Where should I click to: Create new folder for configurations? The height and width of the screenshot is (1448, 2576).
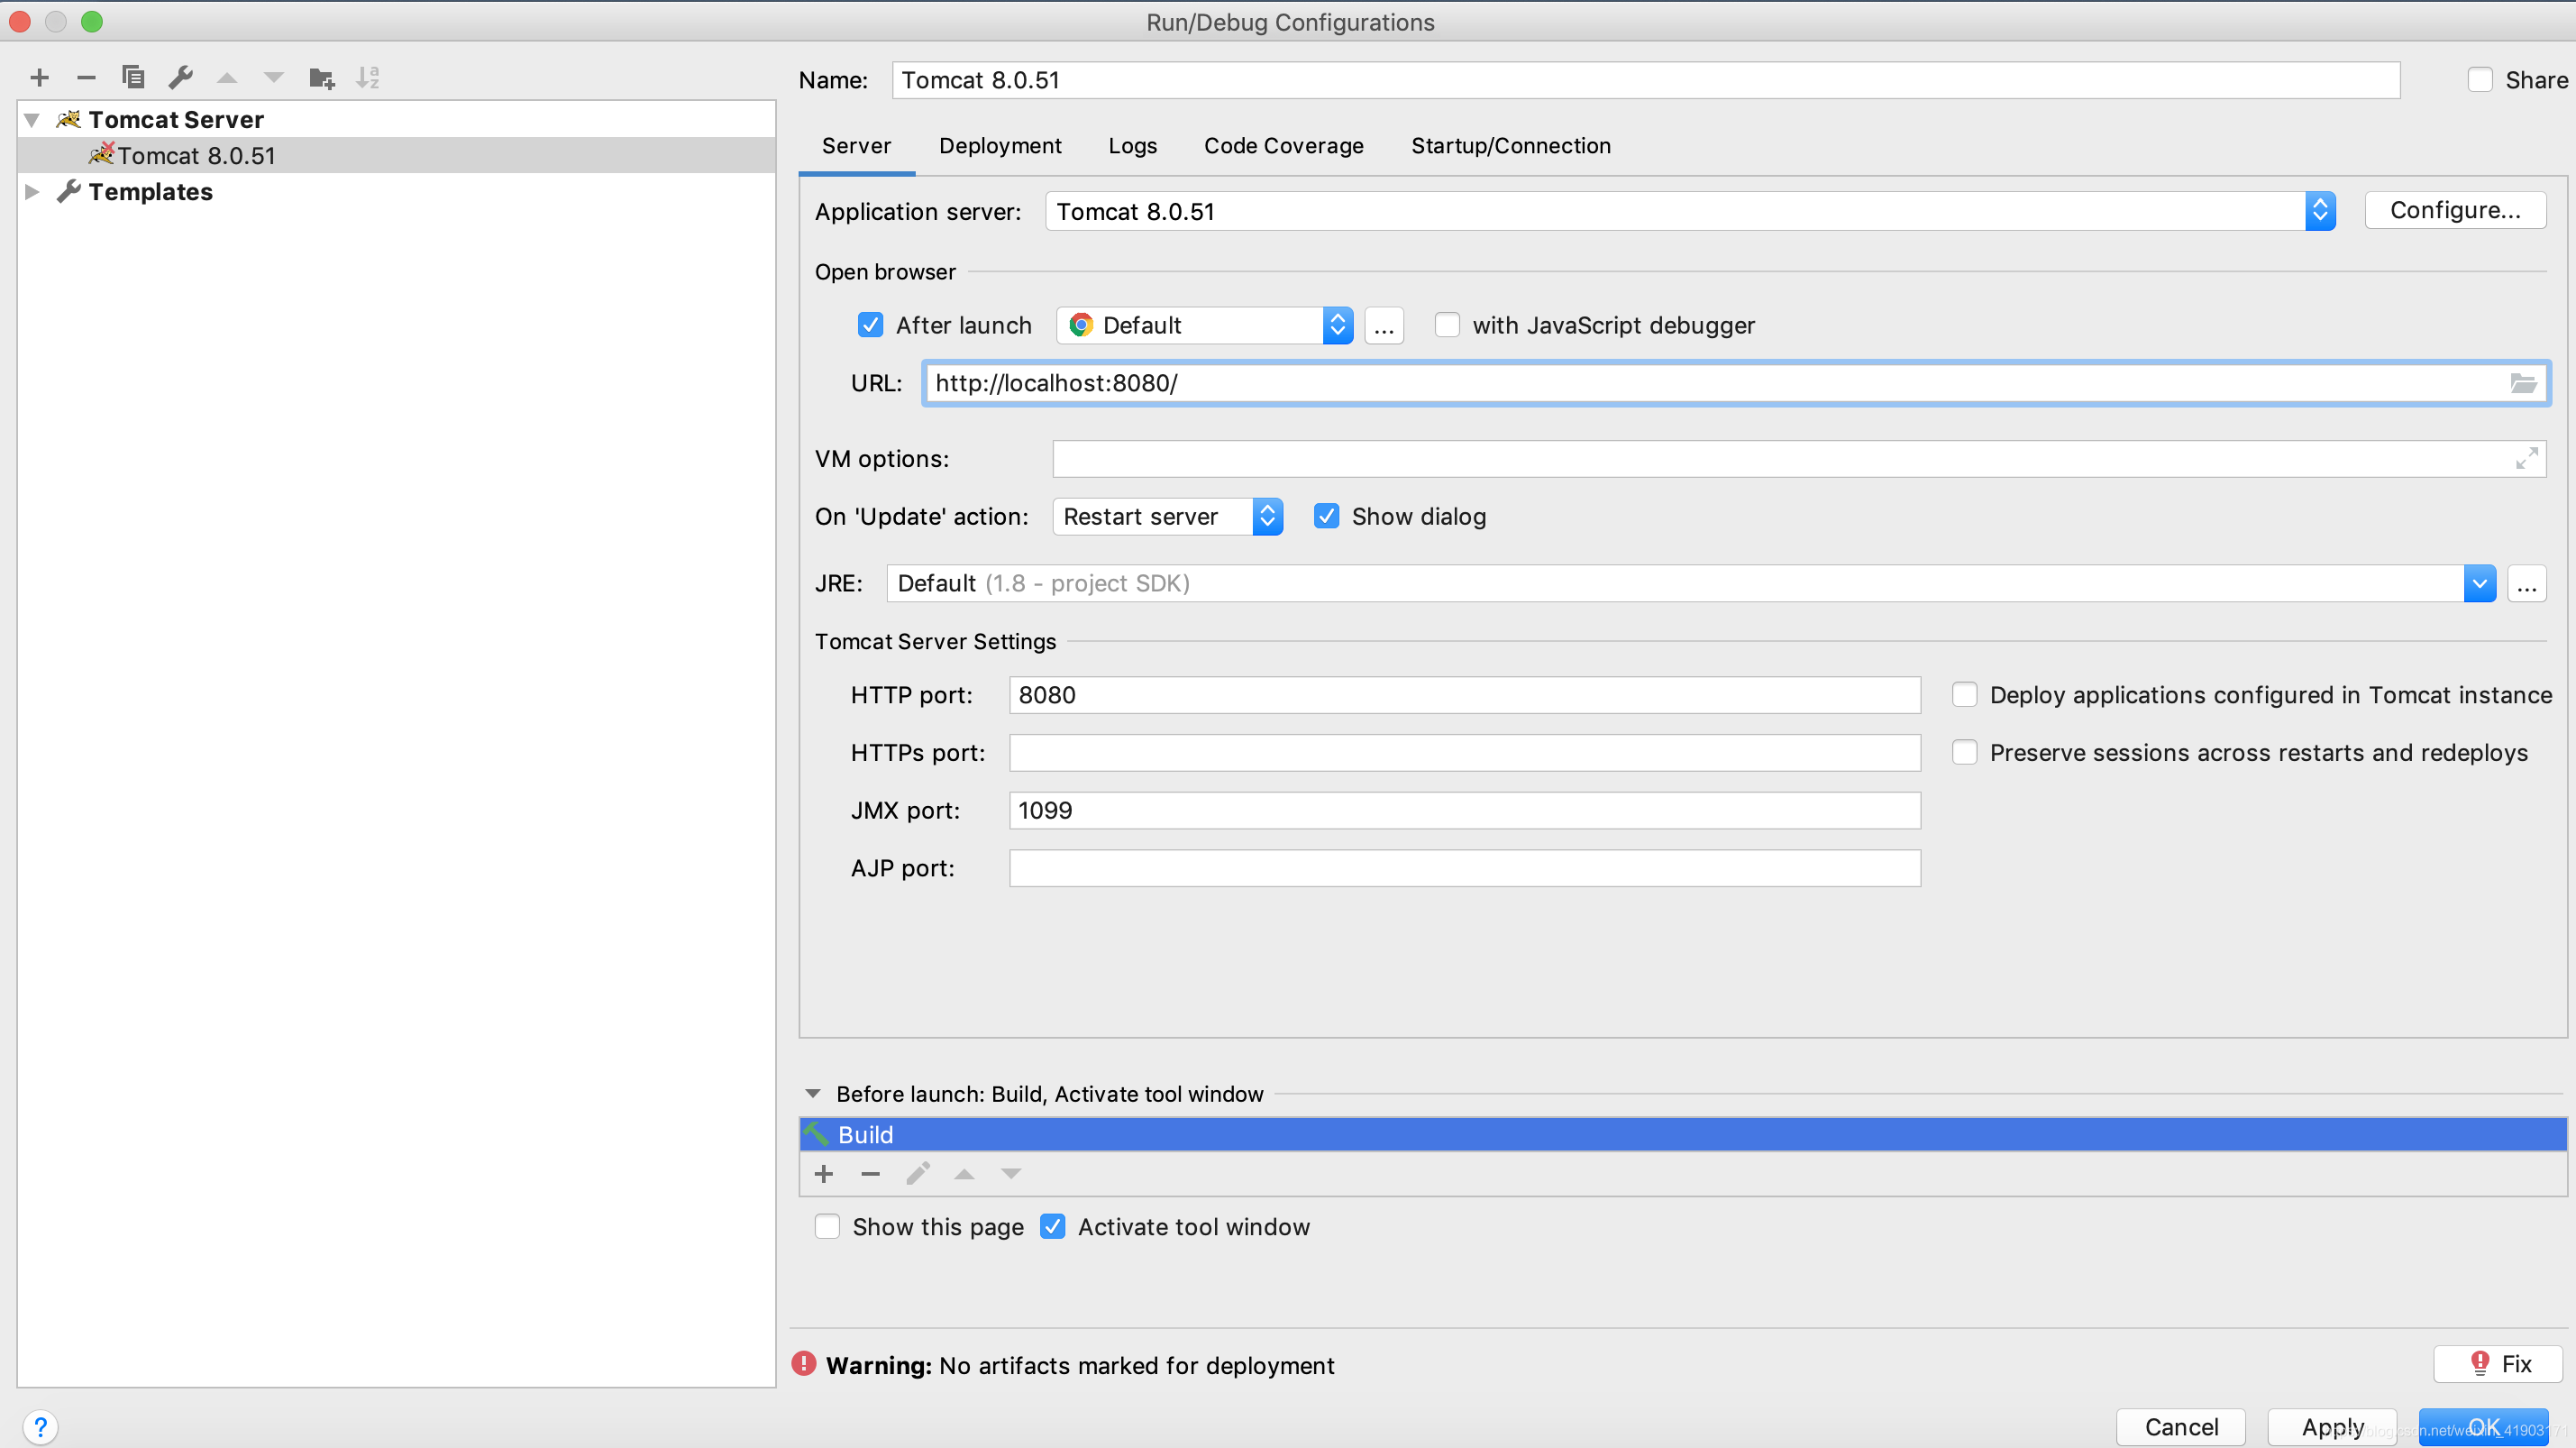point(321,77)
